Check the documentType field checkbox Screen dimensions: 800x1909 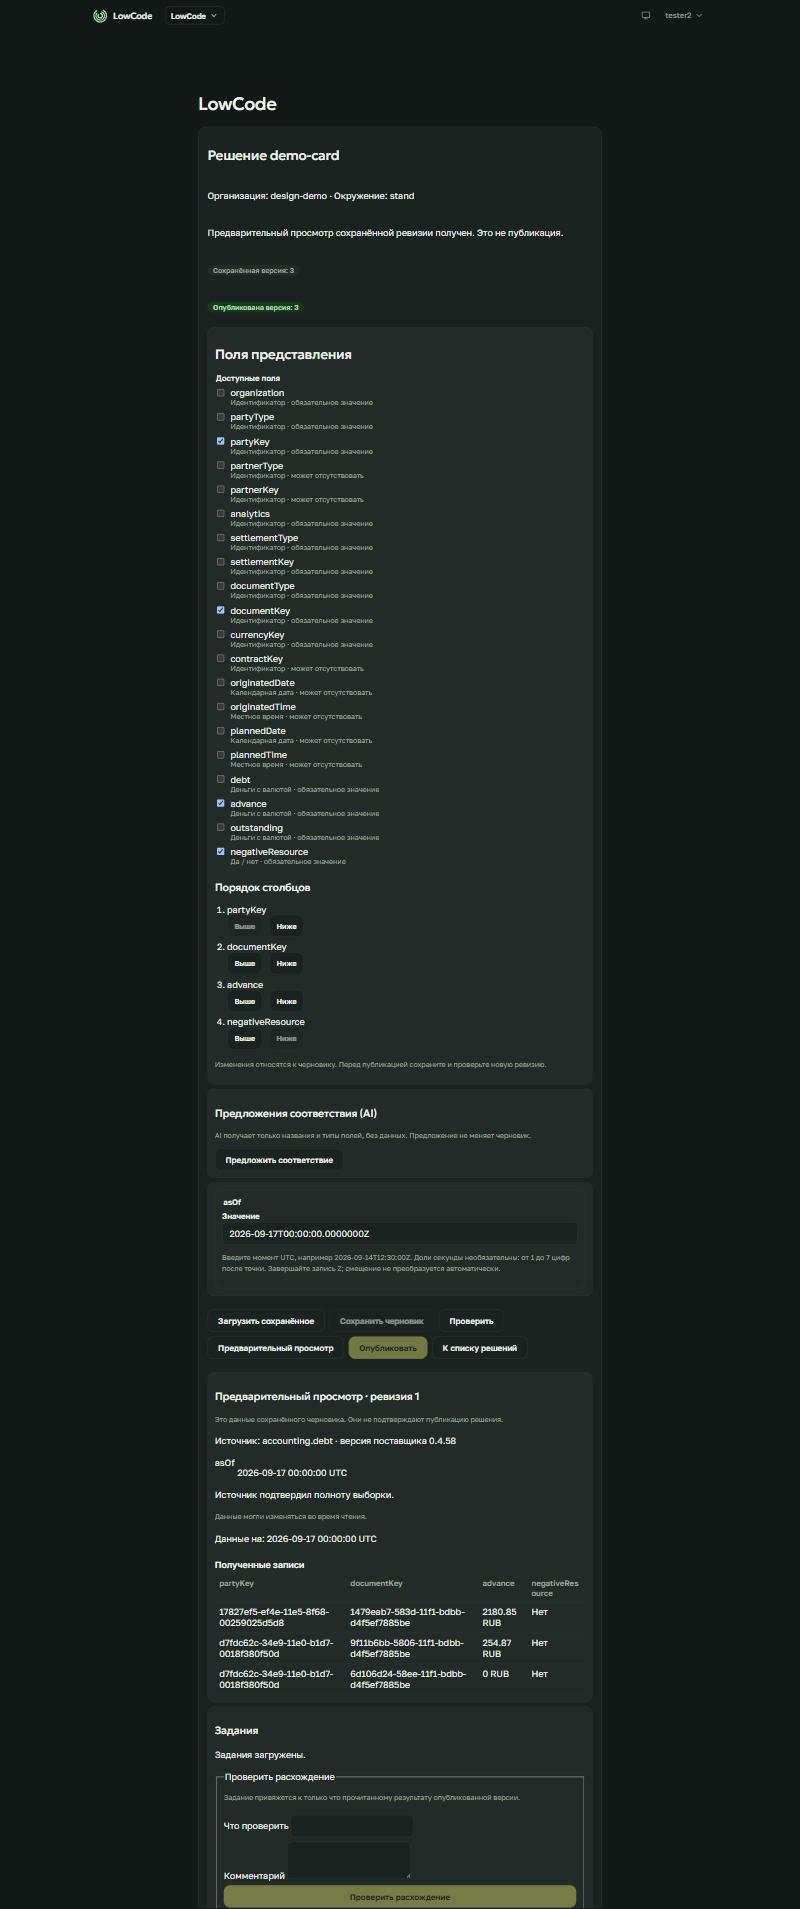tap(221, 586)
